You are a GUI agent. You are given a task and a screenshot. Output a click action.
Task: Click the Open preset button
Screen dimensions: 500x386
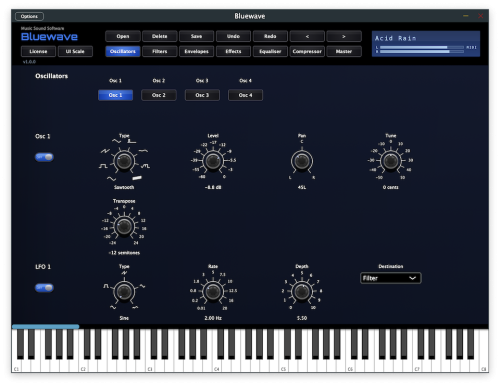123,36
